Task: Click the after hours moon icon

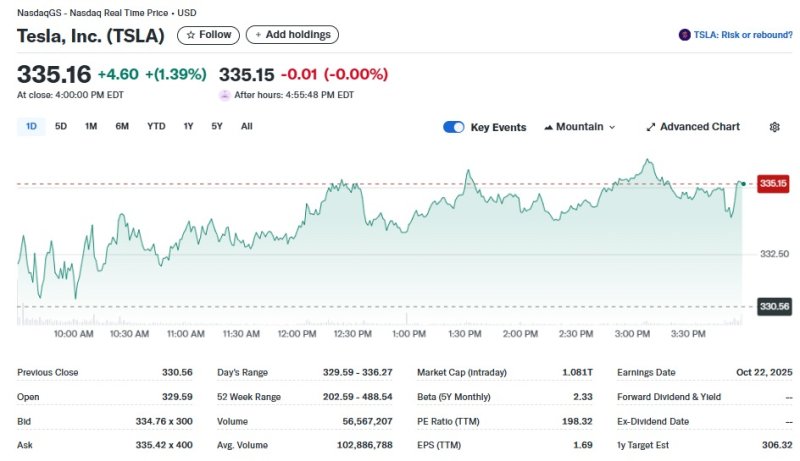Action: point(225,95)
